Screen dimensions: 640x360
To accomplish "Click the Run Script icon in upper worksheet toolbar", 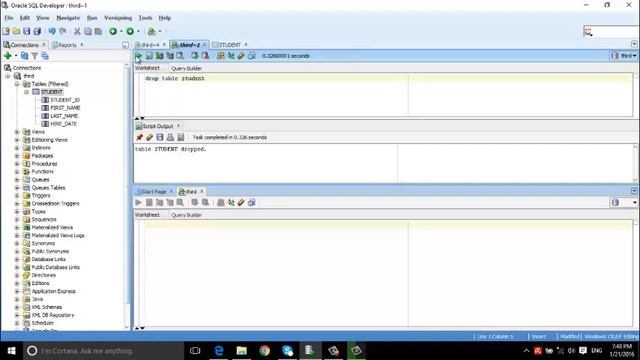I will tap(149, 56).
